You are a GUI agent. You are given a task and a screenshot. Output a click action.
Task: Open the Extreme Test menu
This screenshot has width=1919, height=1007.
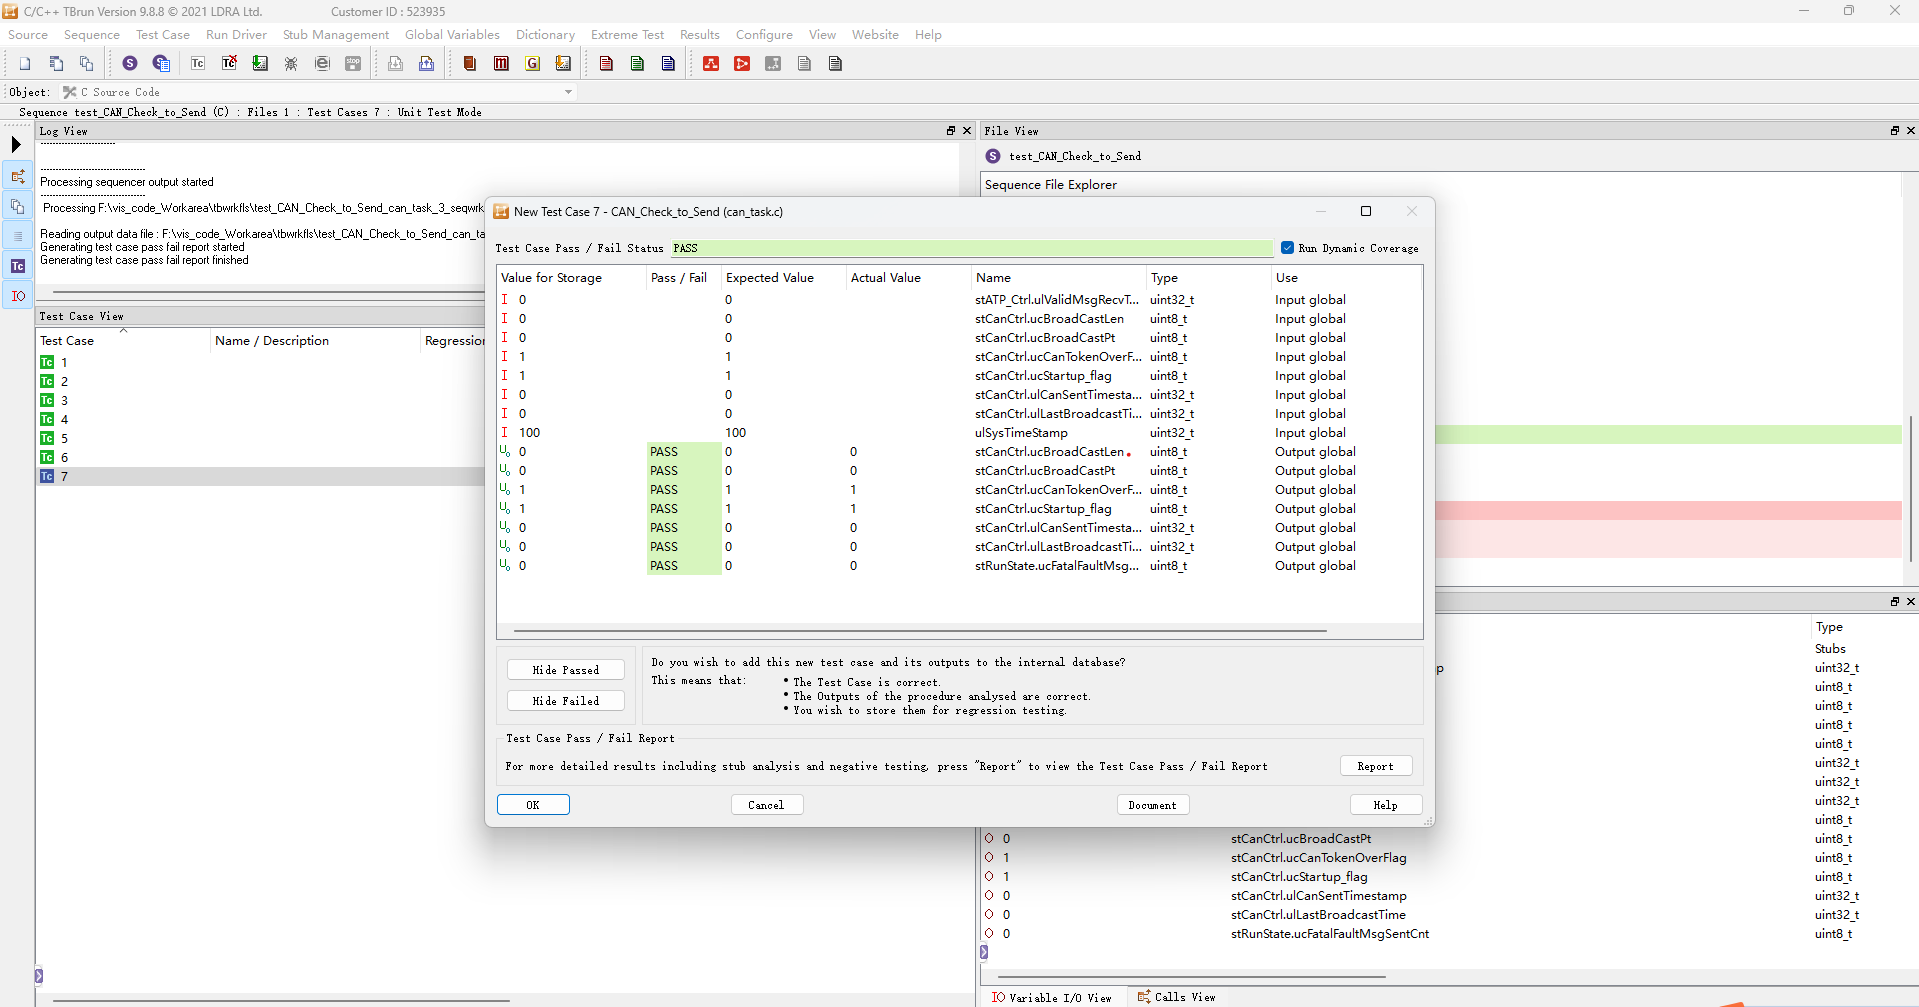(x=627, y=35)
